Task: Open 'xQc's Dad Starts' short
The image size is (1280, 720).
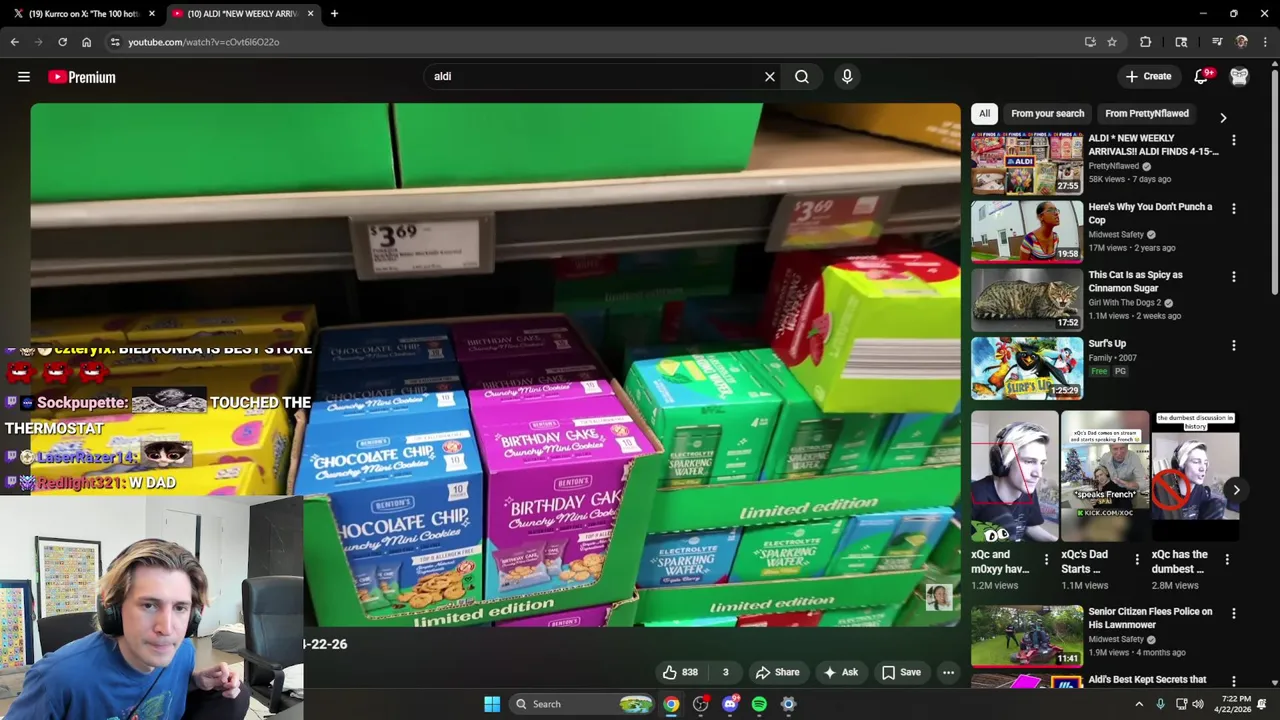Action: coord(1105,476)
